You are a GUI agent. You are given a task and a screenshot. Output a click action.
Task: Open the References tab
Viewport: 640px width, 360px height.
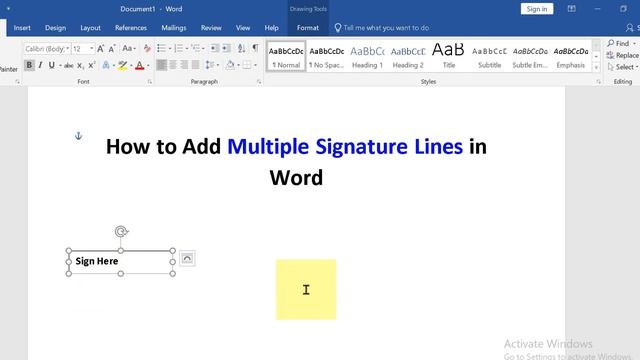click(x=131, y=28)
